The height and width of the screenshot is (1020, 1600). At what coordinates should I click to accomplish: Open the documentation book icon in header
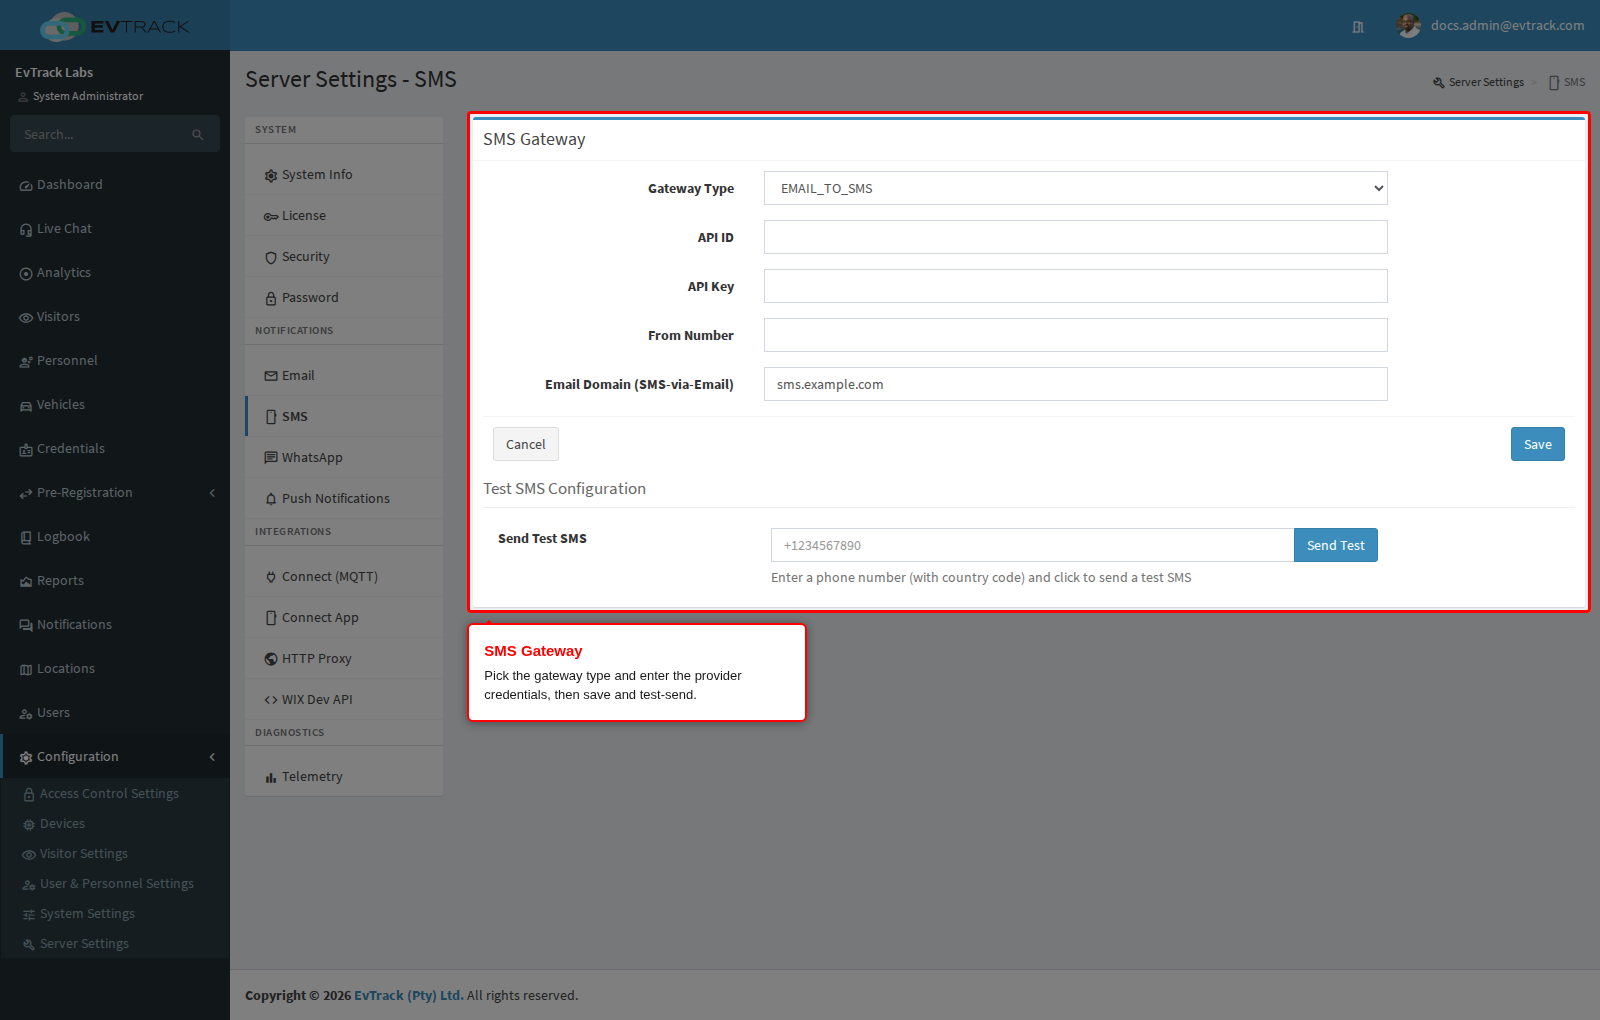(x=1358, y=27)
